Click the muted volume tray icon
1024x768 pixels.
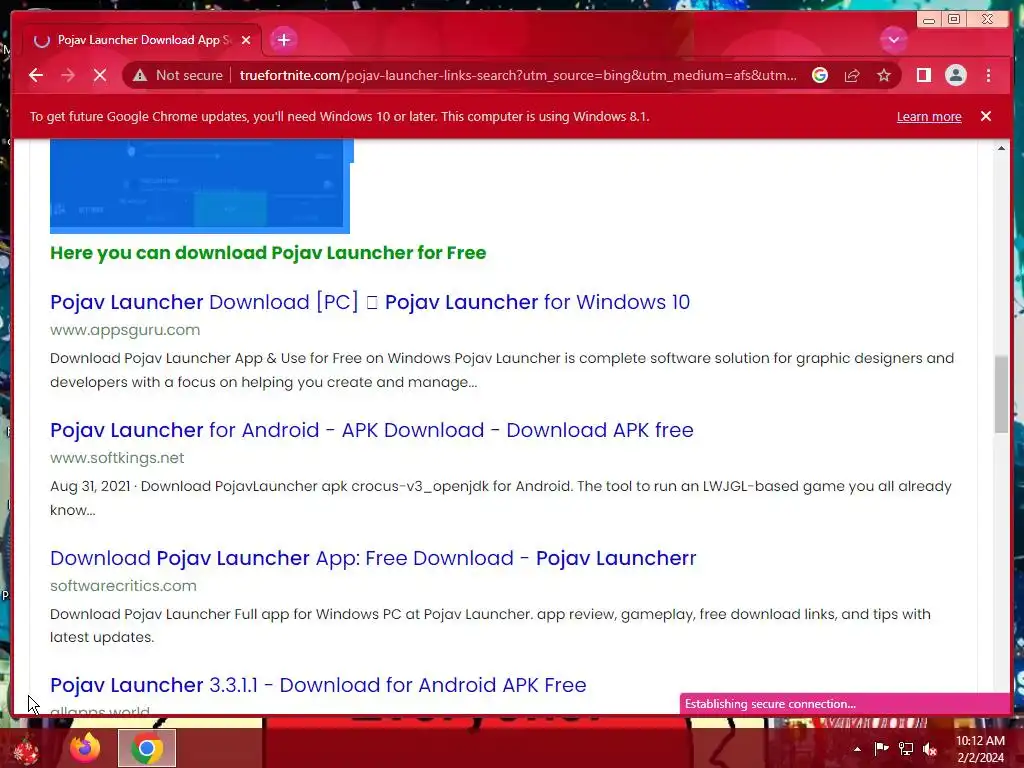coord(930,748)
